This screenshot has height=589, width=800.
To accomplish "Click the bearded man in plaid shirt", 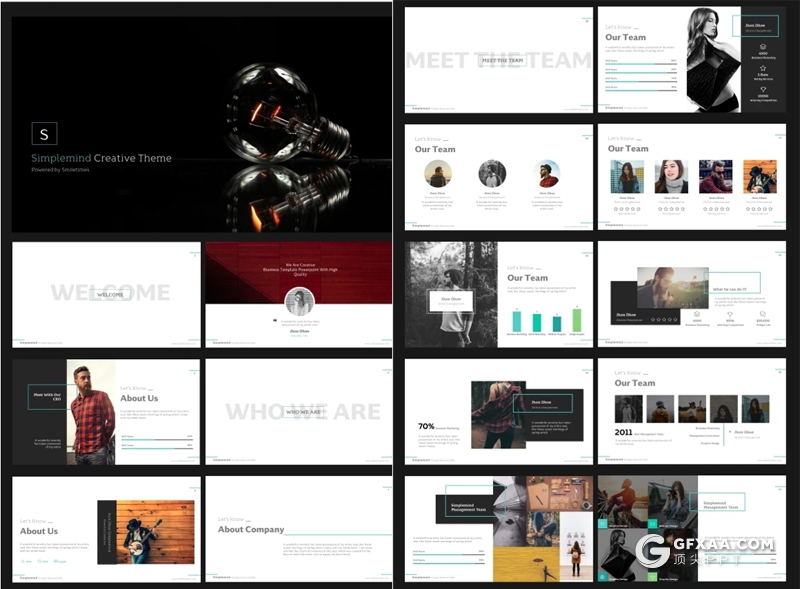I will tap(93, 412).
